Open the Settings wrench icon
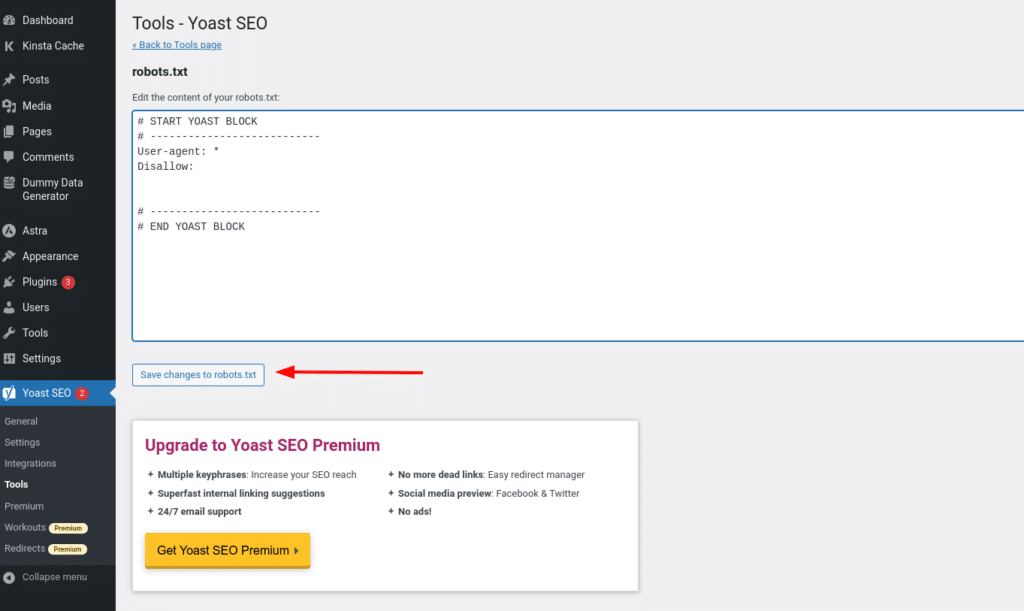1024x611 pixels. coord(13,358)
